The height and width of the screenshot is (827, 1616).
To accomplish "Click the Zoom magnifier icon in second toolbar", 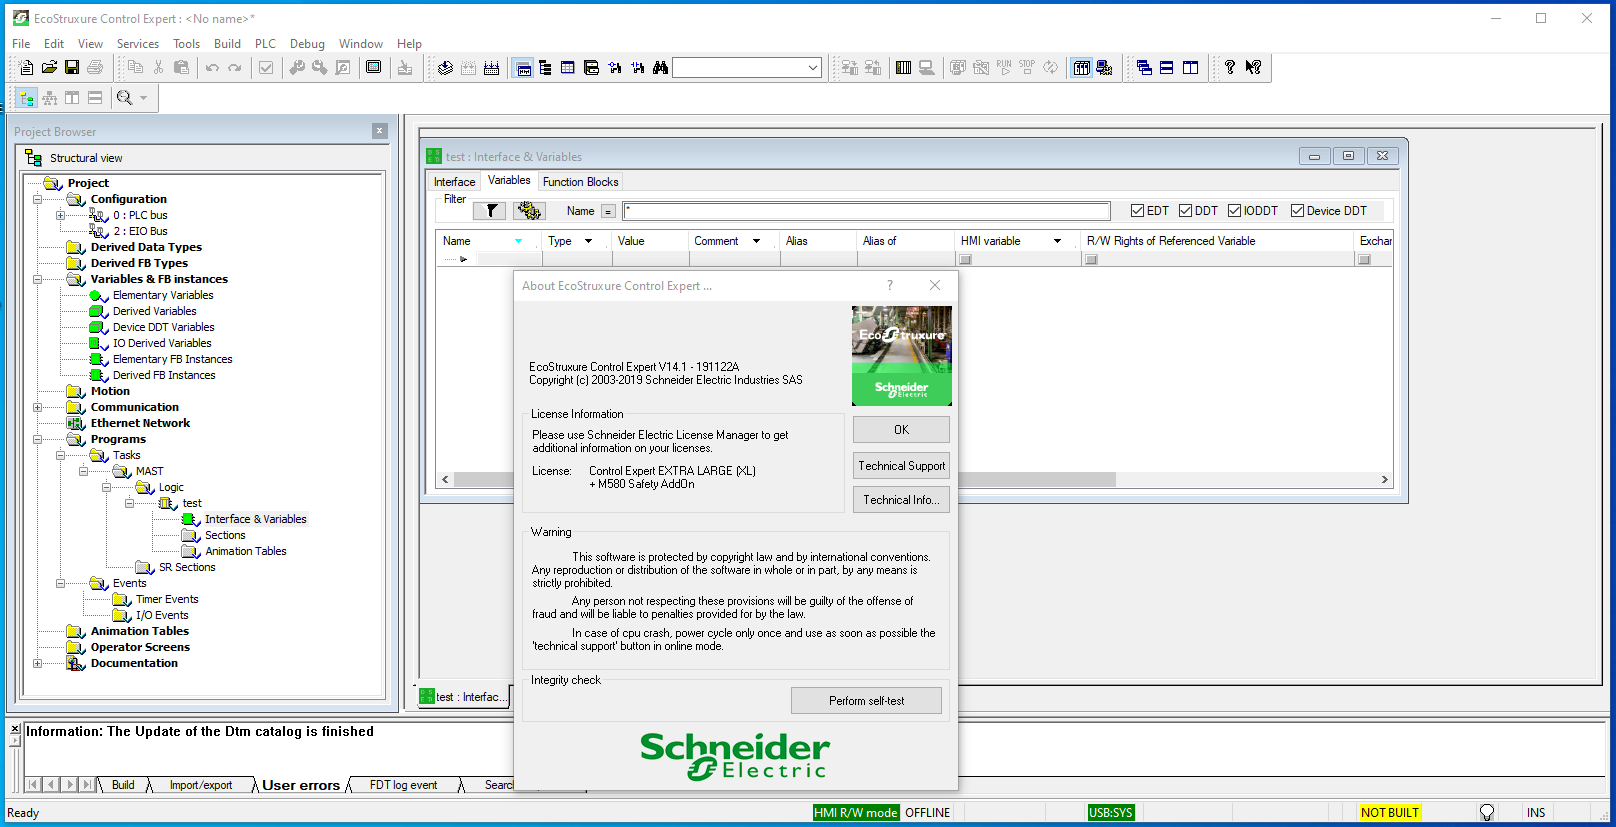I will (124, 97).
